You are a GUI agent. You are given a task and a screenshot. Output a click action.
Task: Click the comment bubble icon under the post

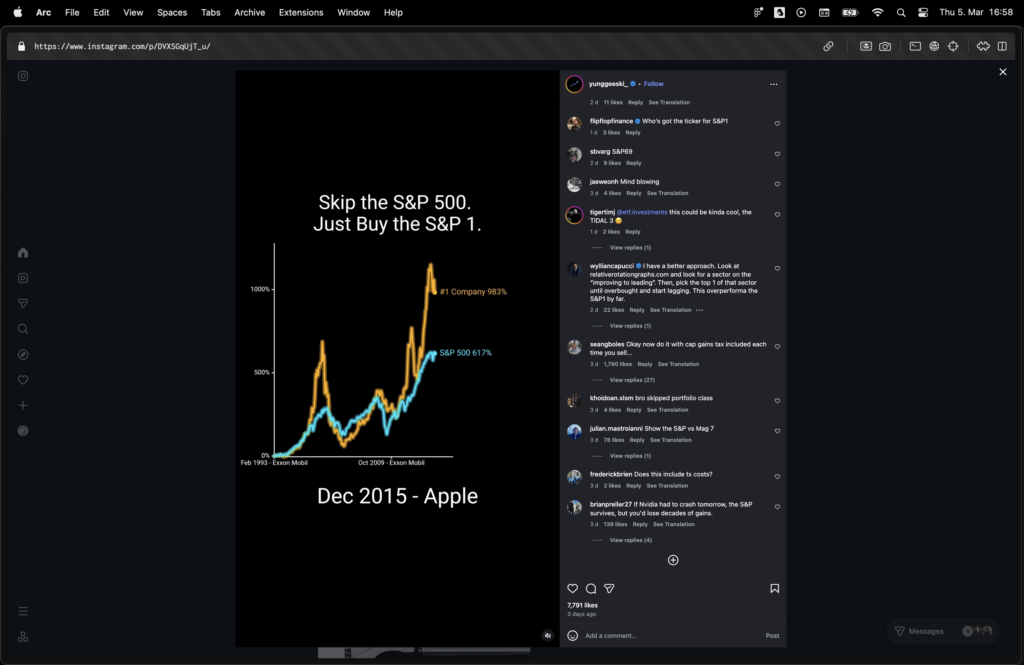click(x=591, y=589)
